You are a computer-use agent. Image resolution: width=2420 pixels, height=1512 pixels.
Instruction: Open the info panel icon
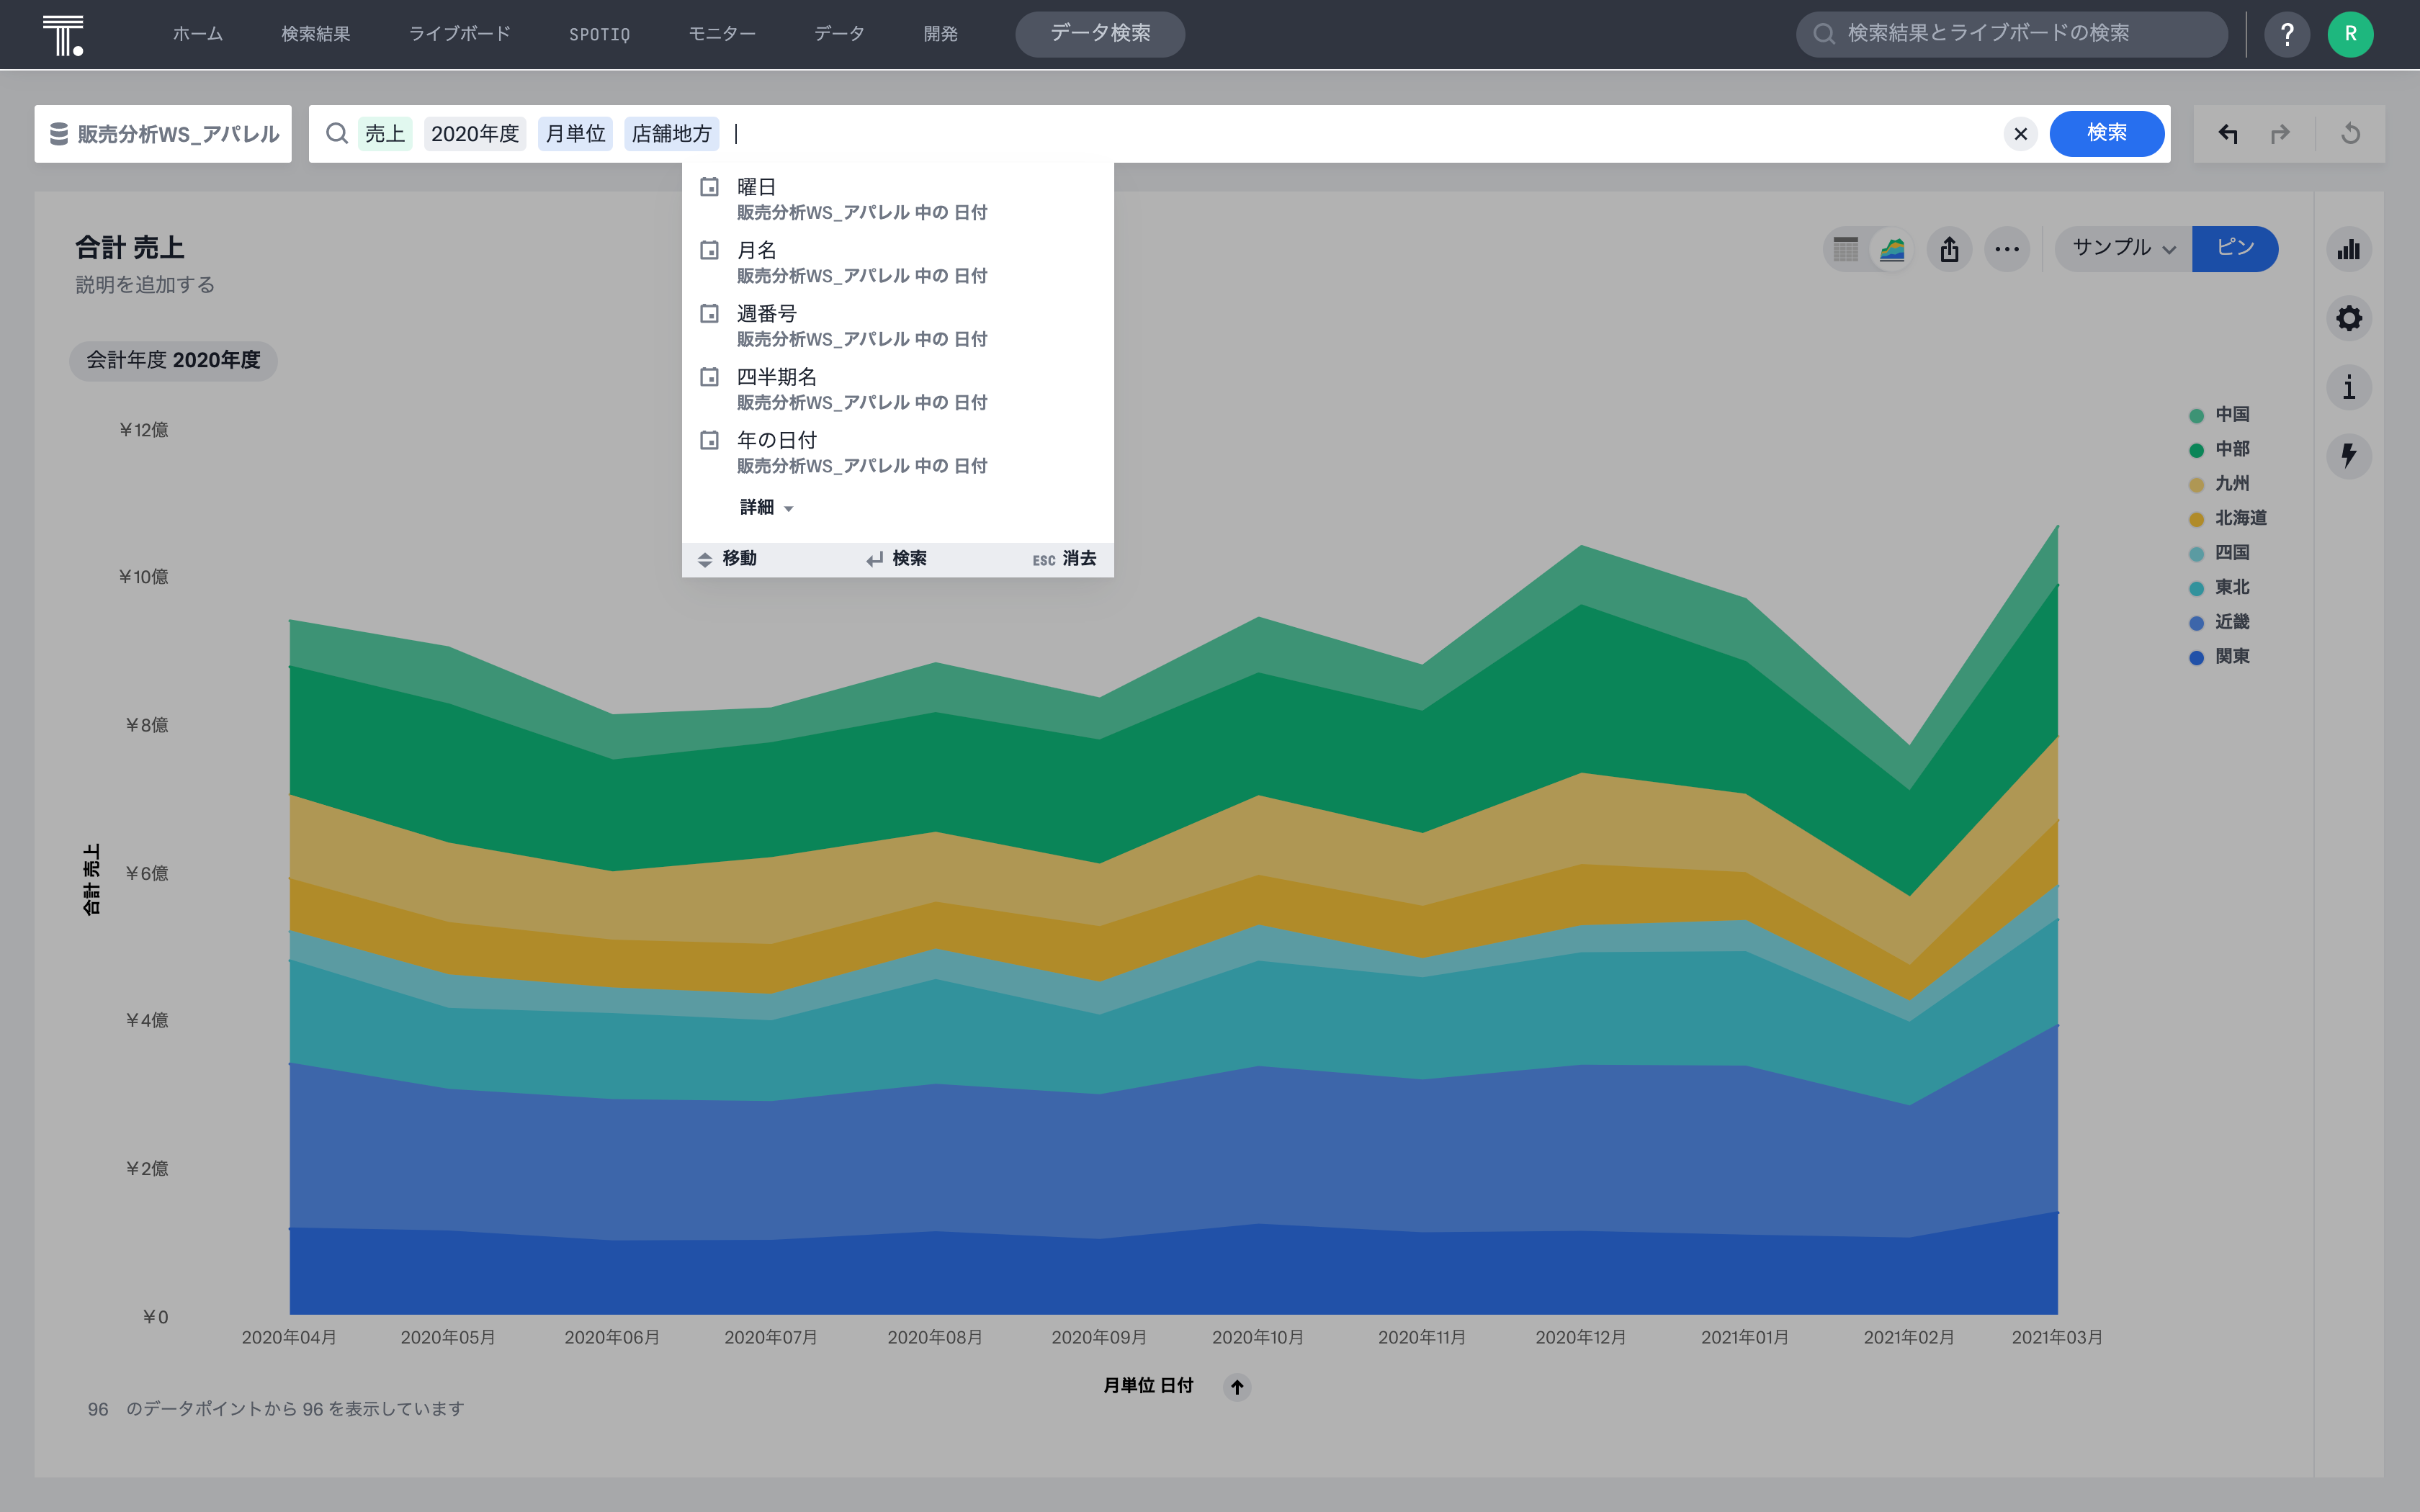tap(2348, 387)
